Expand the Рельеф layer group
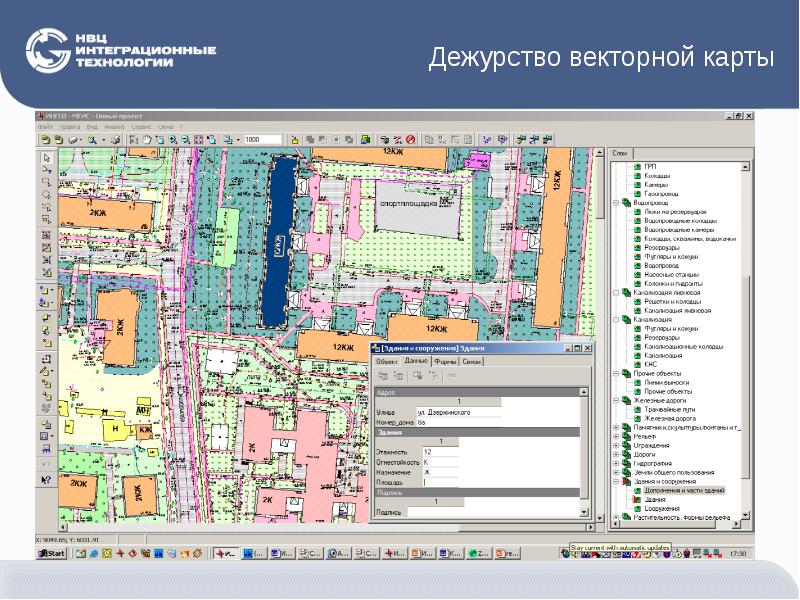 click(x=615, y=436)
